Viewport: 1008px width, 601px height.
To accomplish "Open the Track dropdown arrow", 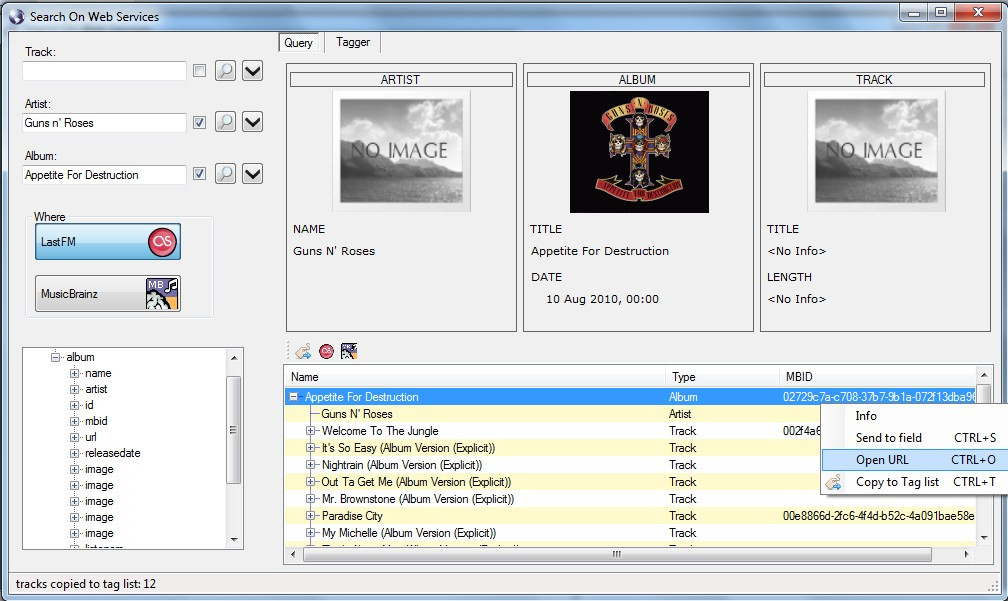I will click(253, 70).
